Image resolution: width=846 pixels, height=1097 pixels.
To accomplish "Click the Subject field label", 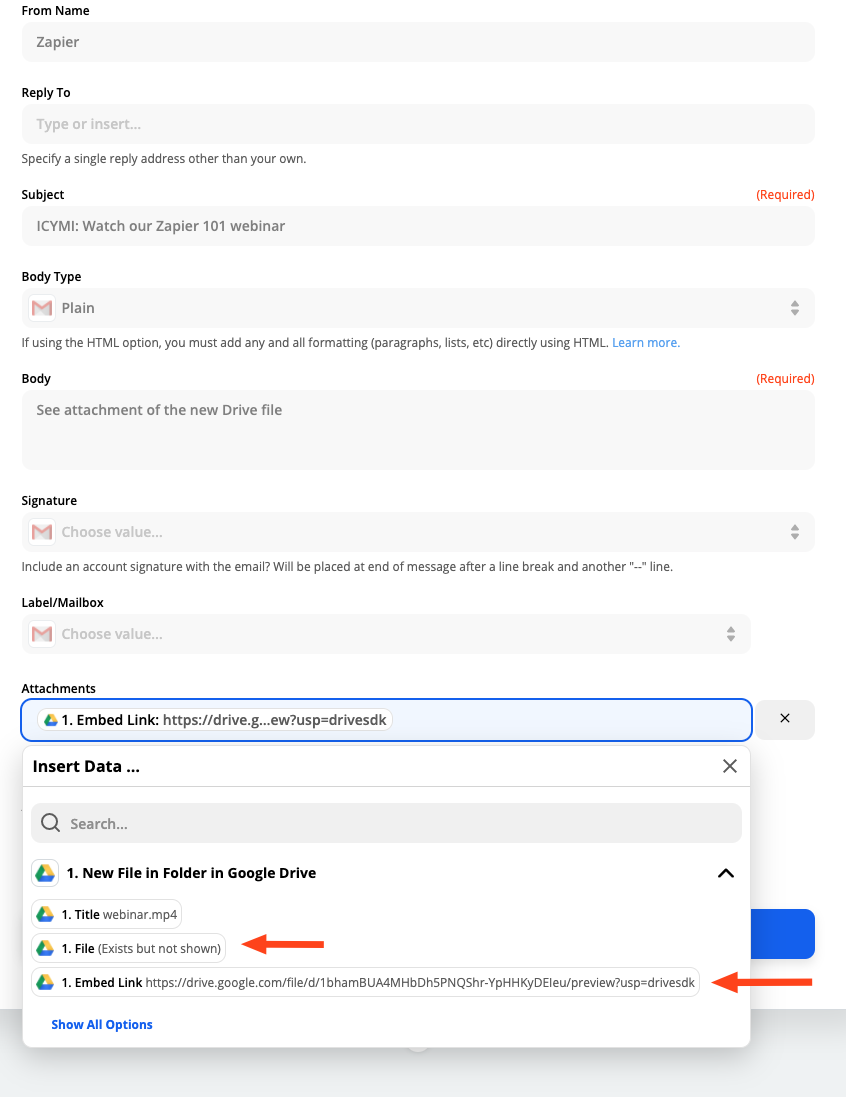I will click(x=43, y=194).
